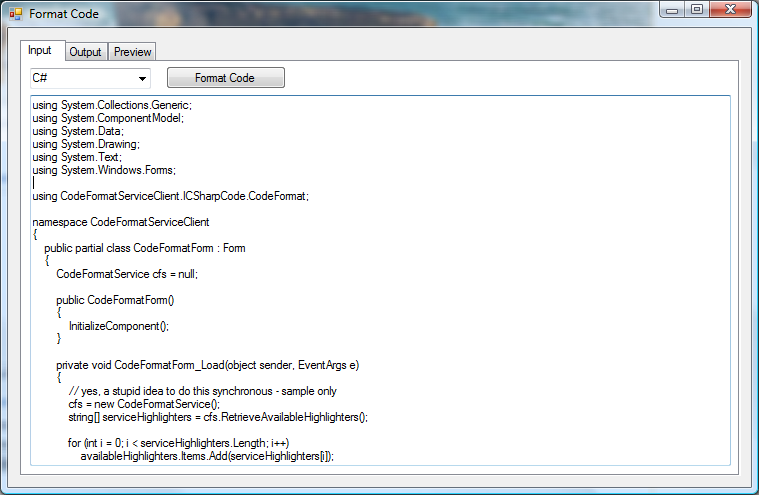Click the 'public partial class CodeFormatForm' line
The image size is (759, 495).
pyautogui.click(x=145, y=248)
